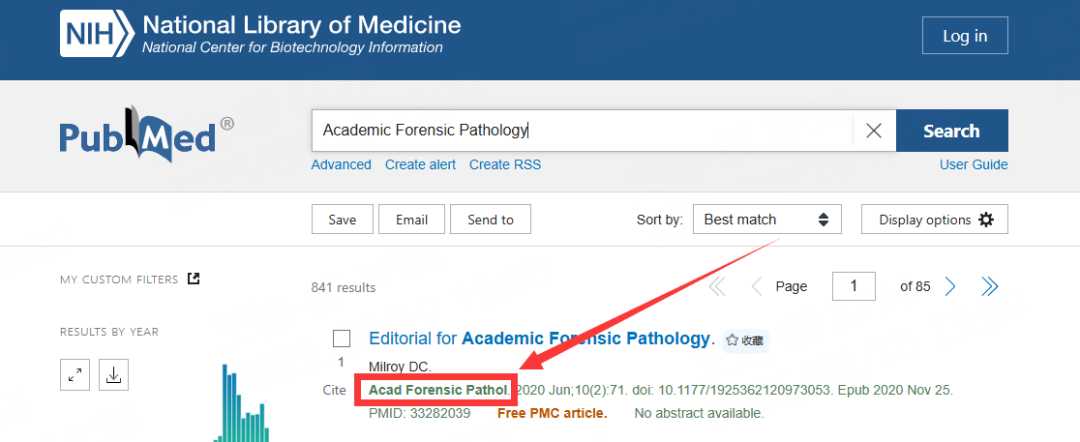
Task: Click the Search button
Action: [952, 130]
